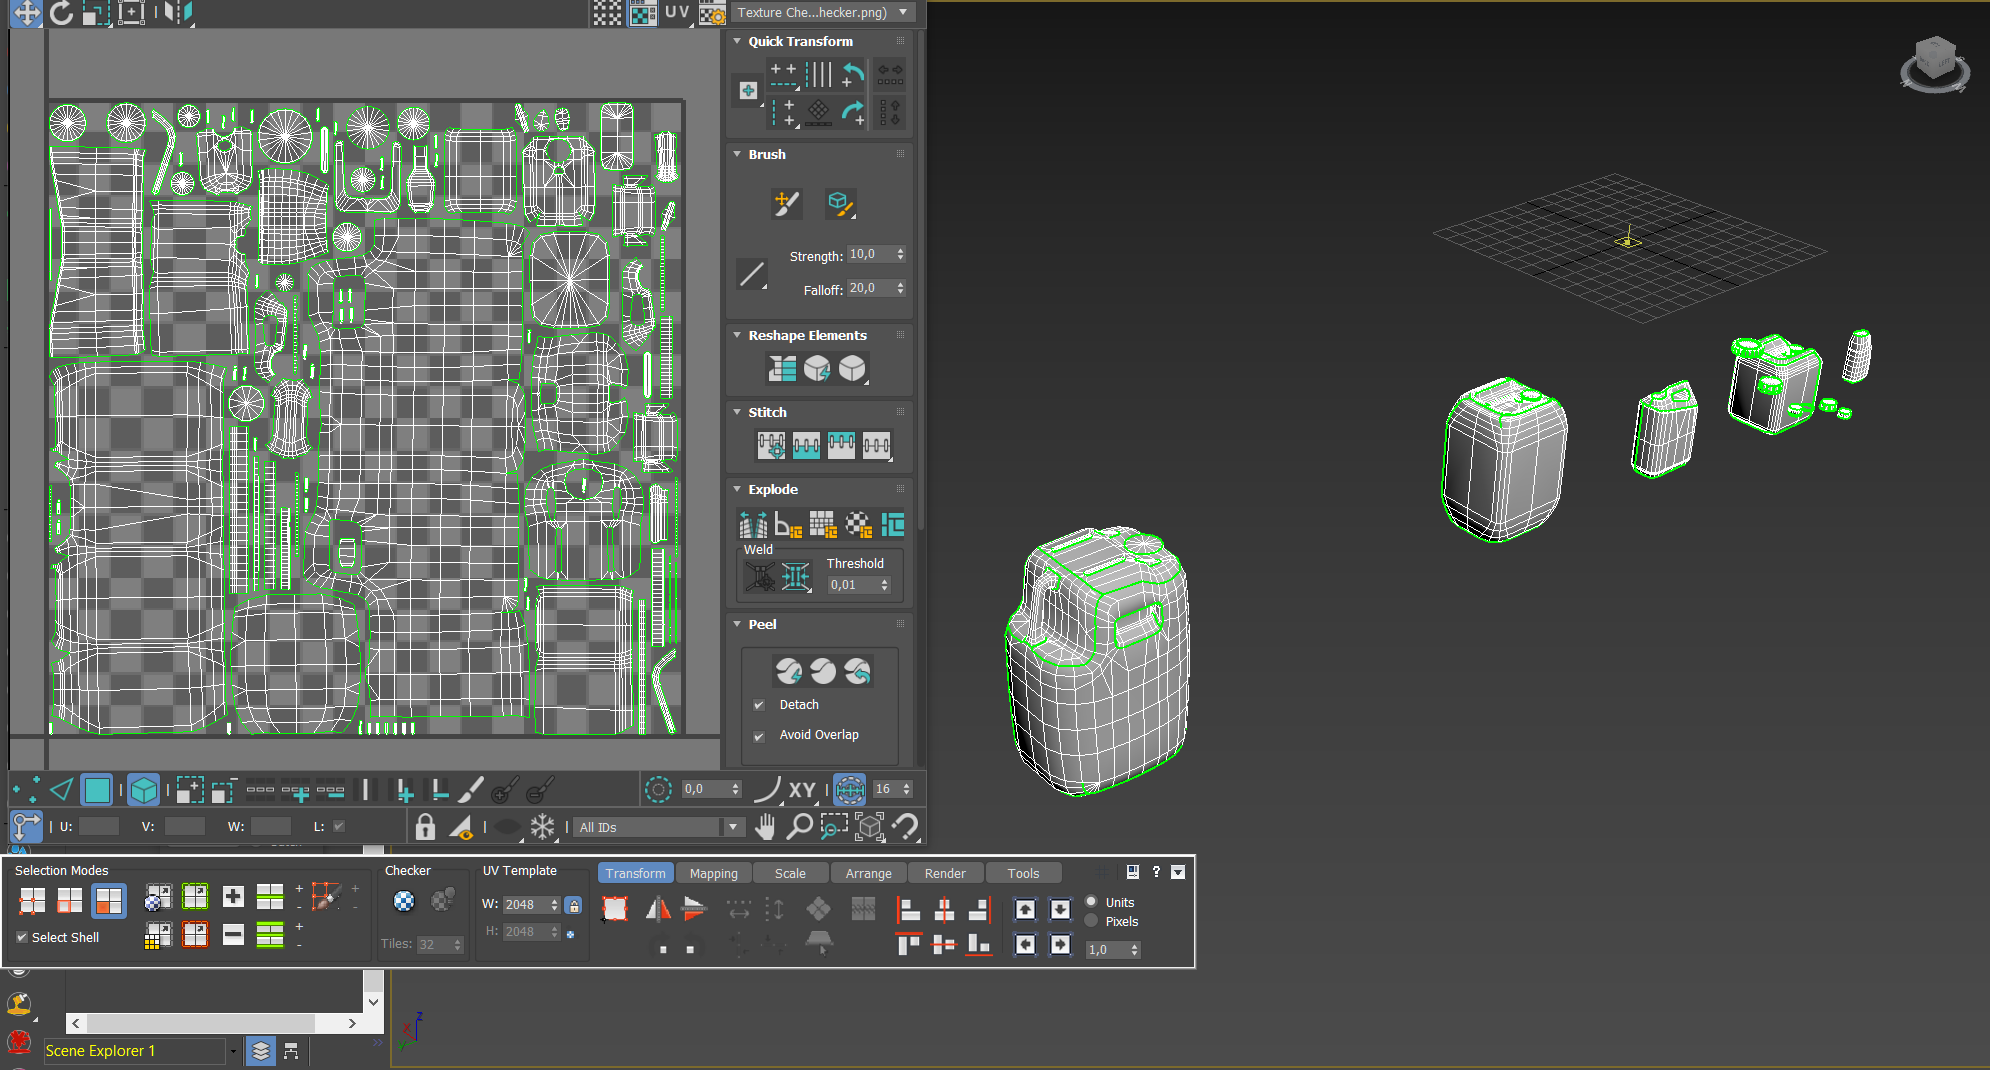
Task: Switch to the Transform tab
Action: 635,873
